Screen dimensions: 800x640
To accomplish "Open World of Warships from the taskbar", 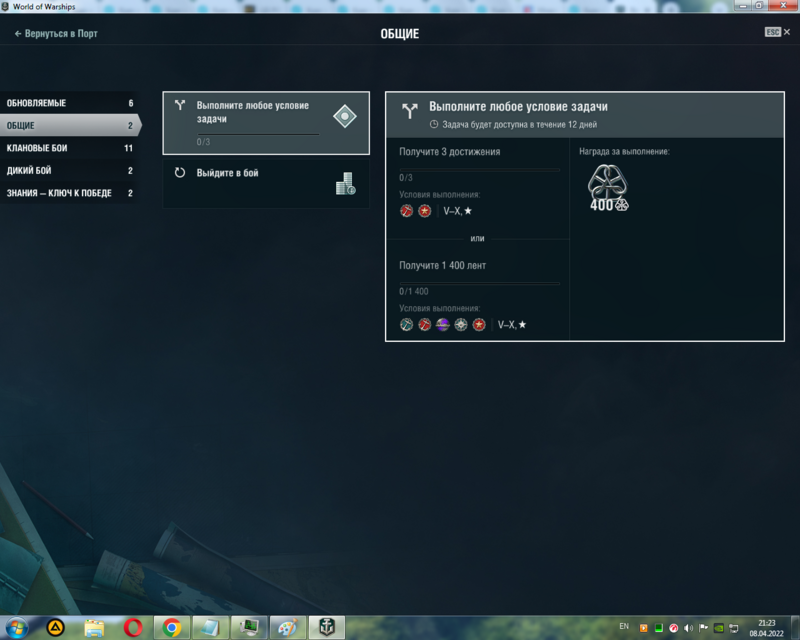I will (x=325, y=627).
